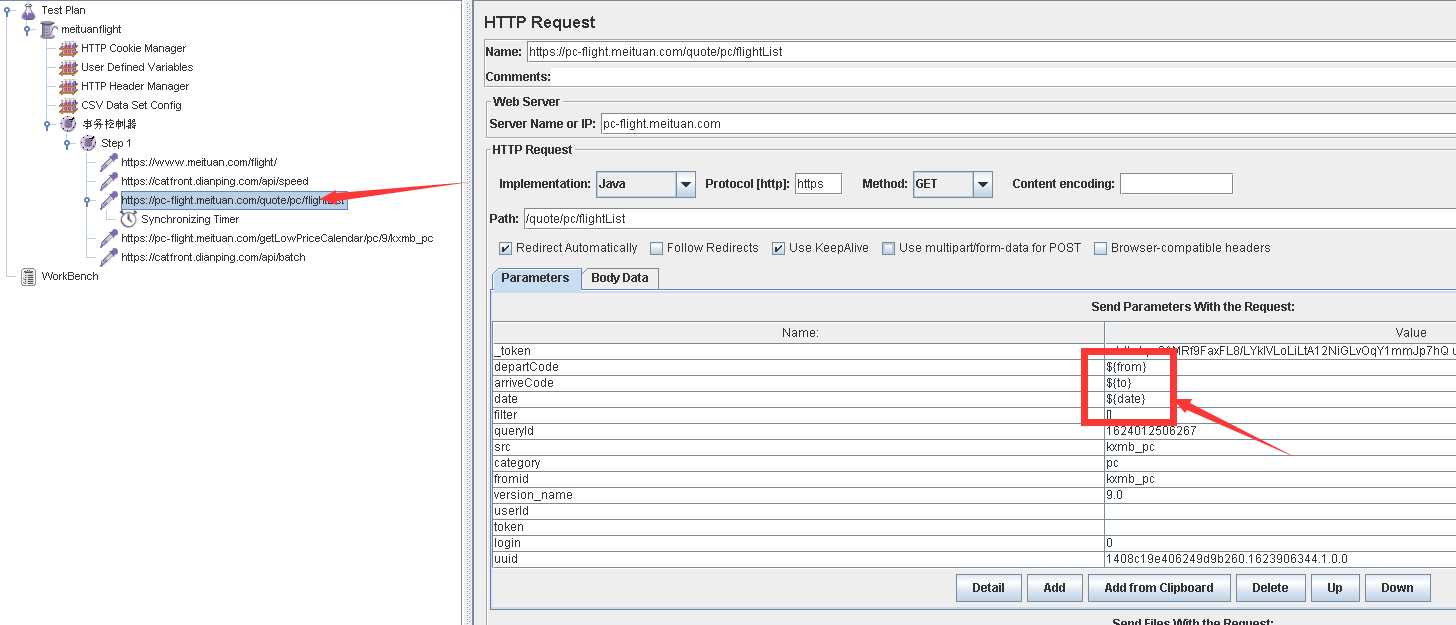This screenshot has height=625, width=1456.
Task: Click the sampler icon for quote/pc/flightList
Action: [x=108, y=200]
